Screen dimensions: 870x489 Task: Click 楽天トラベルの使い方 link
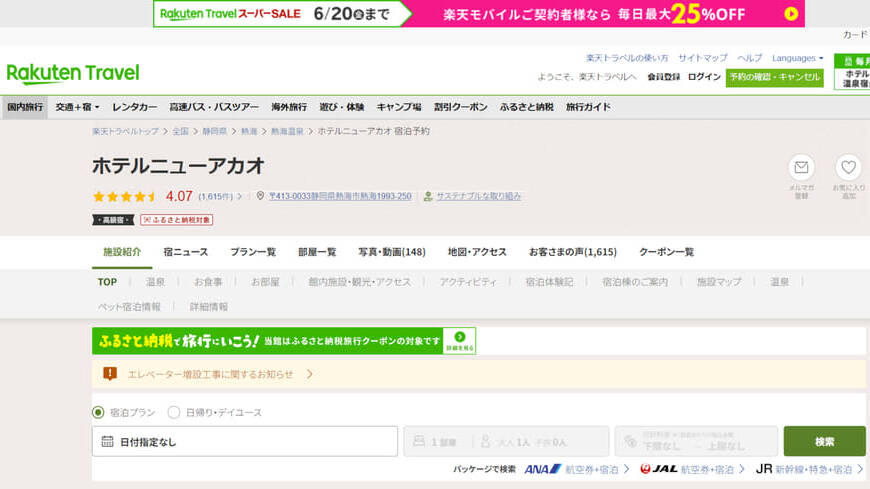click(x=627, y=58)
